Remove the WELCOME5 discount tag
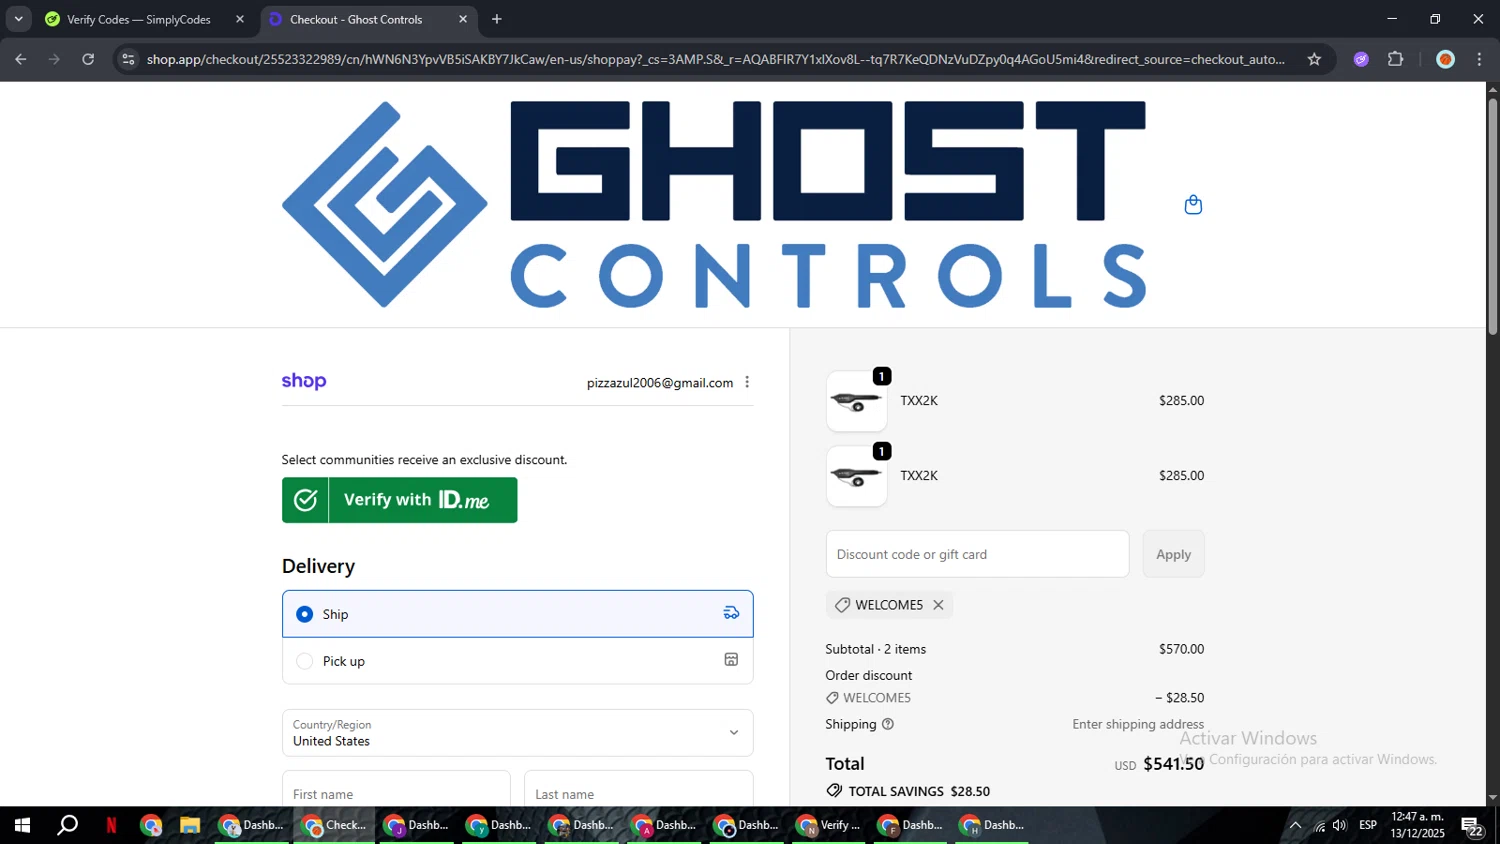1500x844 pixels. 938,605
